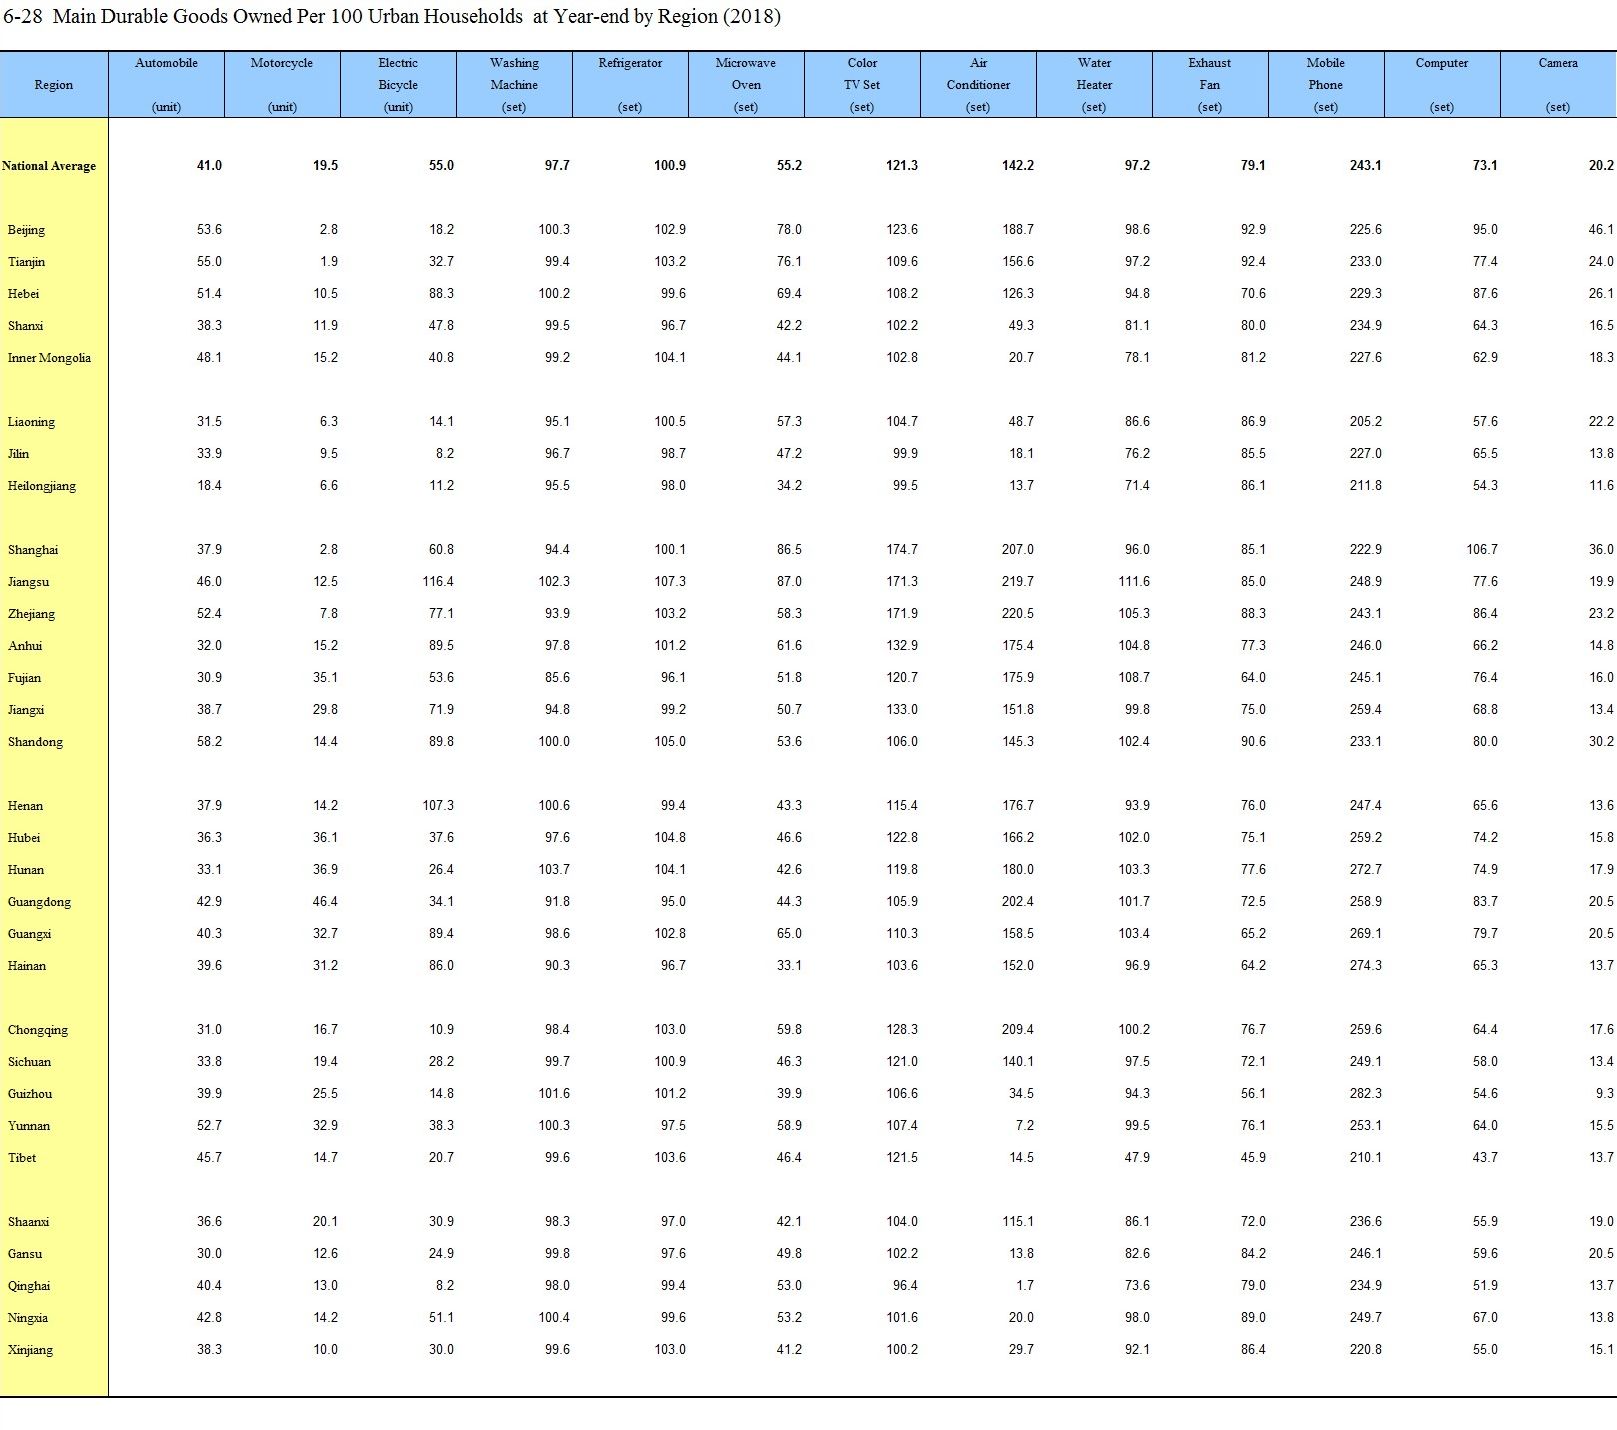This screenshot has height=1430, width=1617.
Task: Click the Beijing row label
Action: point(26,230)
